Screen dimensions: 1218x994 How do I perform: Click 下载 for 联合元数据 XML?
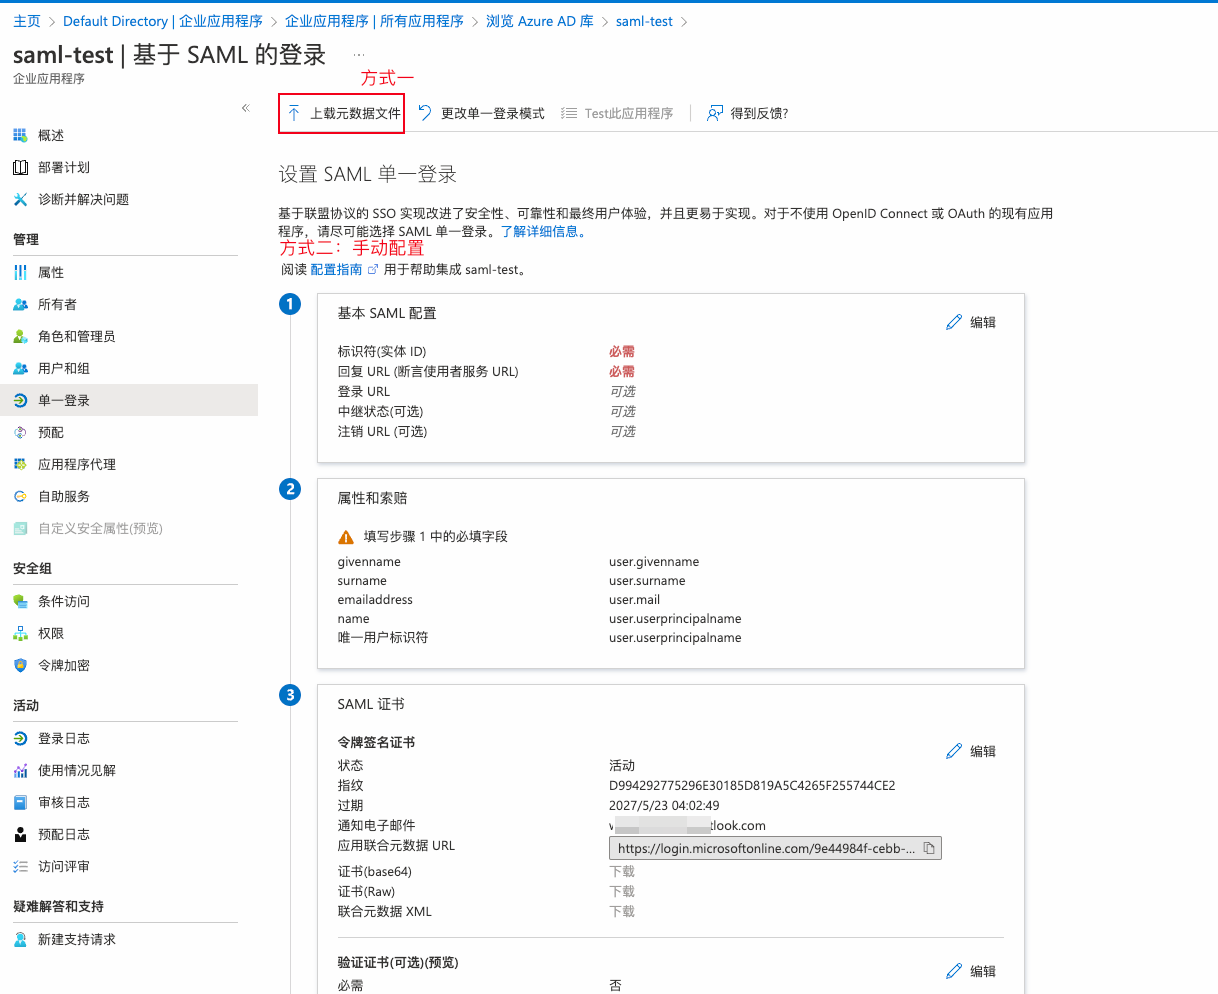(622, 912)
